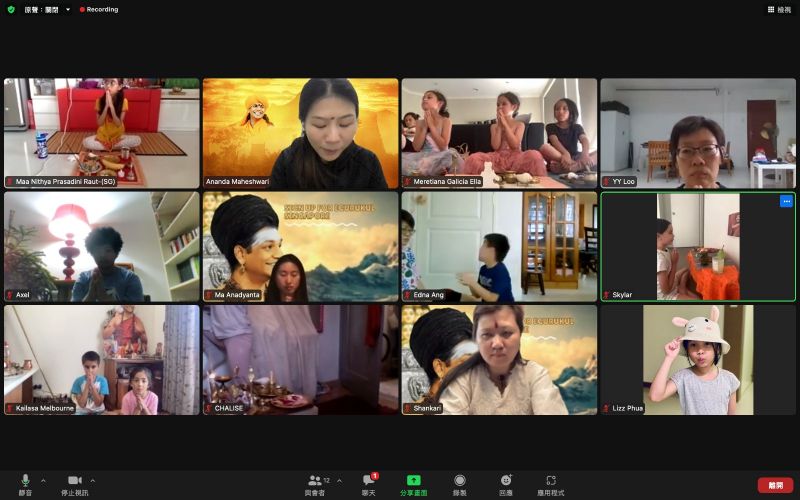The width and height of the screenshot is (800, 500).
Task: Click the name label Maa Nithya Prasadini Raut-(SG)
Action: [x=65, y=182]
